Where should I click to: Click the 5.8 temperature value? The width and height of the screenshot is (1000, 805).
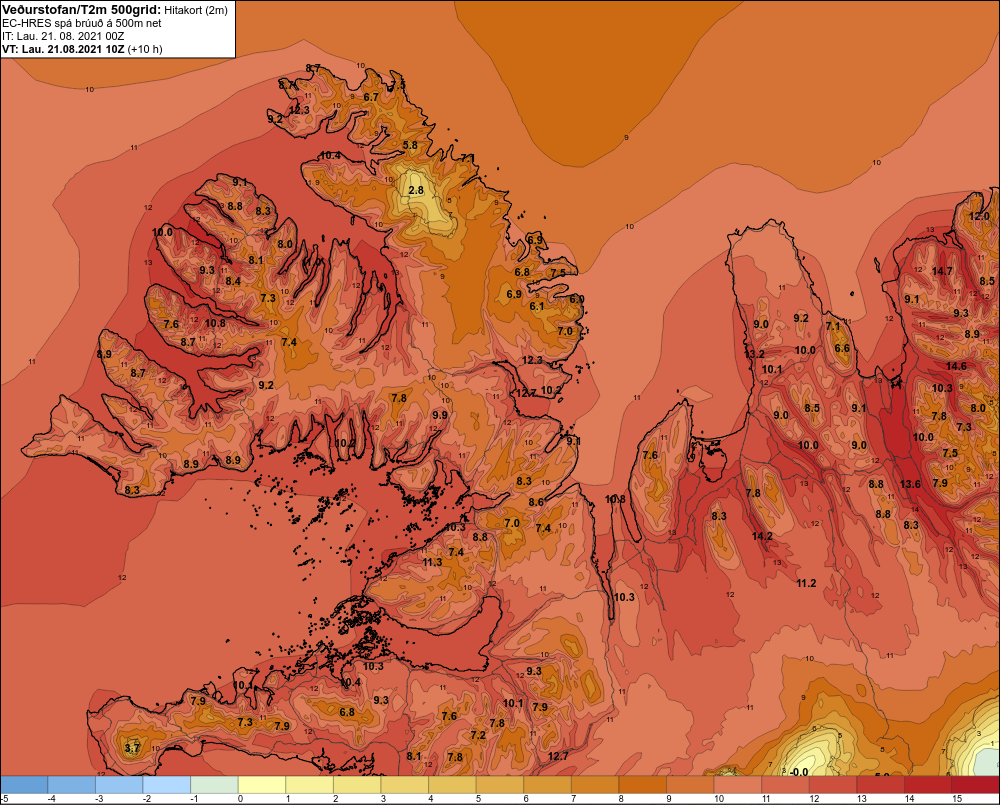click(x=410, y=145)
